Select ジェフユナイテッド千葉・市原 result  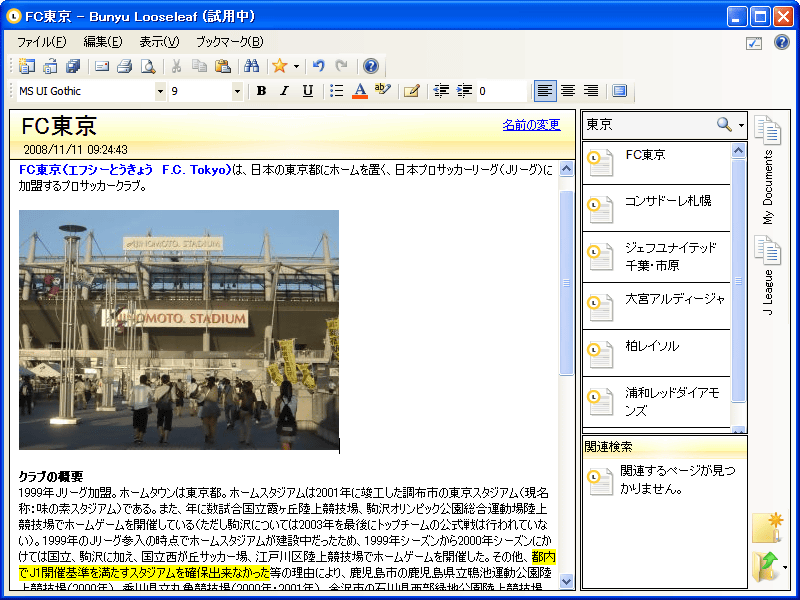pos(657,257)
